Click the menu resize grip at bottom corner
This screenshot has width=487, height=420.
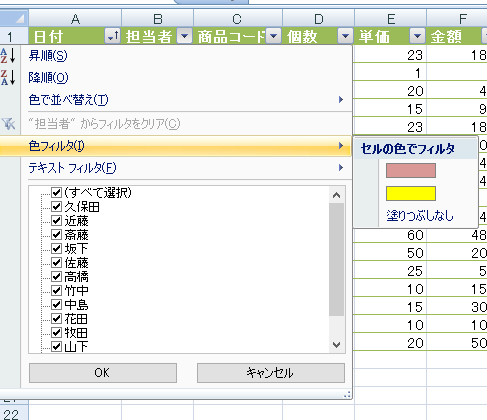(347, 394)
